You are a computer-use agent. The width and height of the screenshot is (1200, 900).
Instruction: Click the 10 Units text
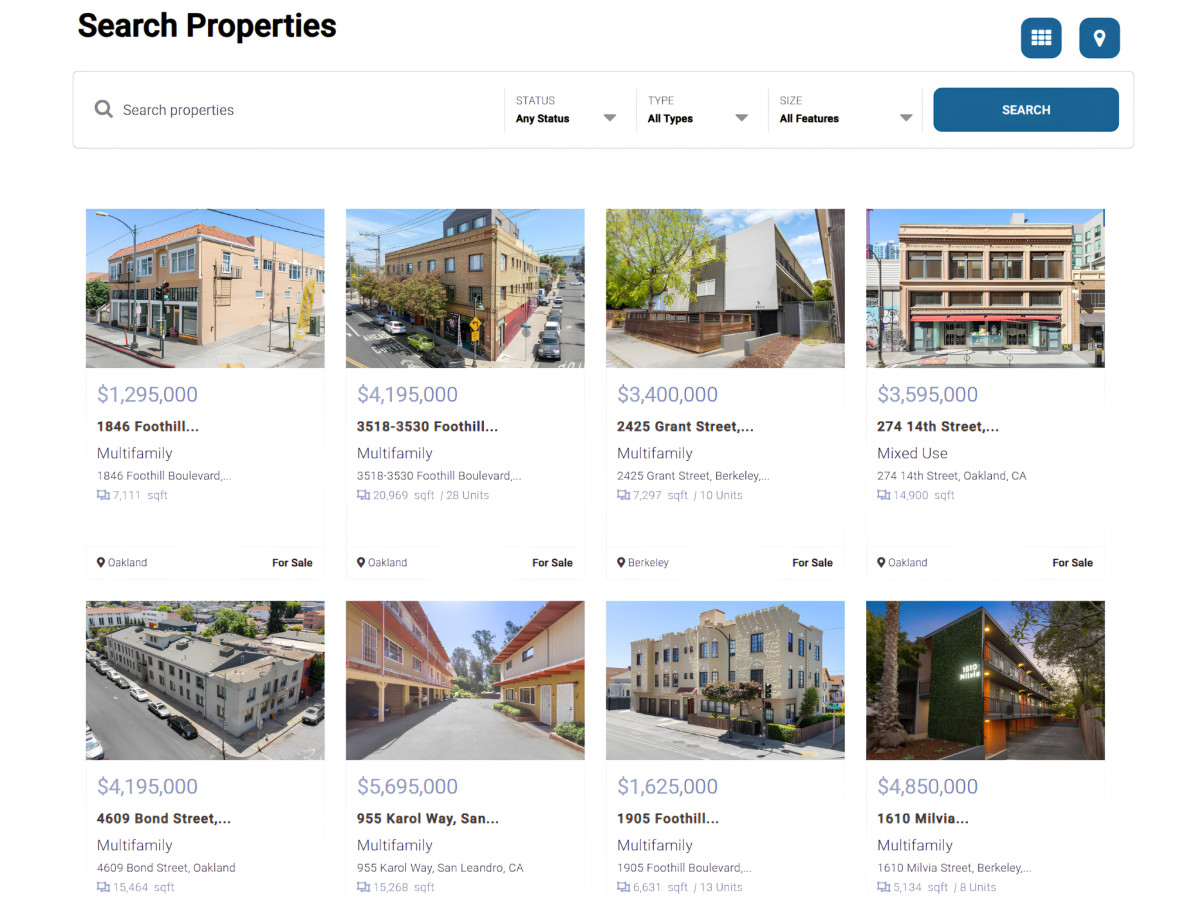(722, 495)
